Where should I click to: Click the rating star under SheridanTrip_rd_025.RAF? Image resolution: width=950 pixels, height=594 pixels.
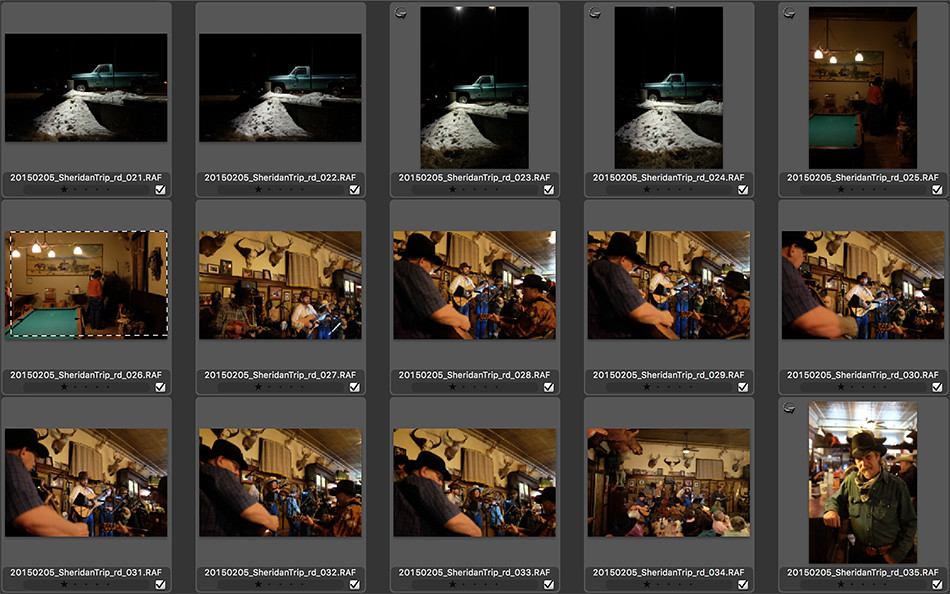[x=841, y=190]
